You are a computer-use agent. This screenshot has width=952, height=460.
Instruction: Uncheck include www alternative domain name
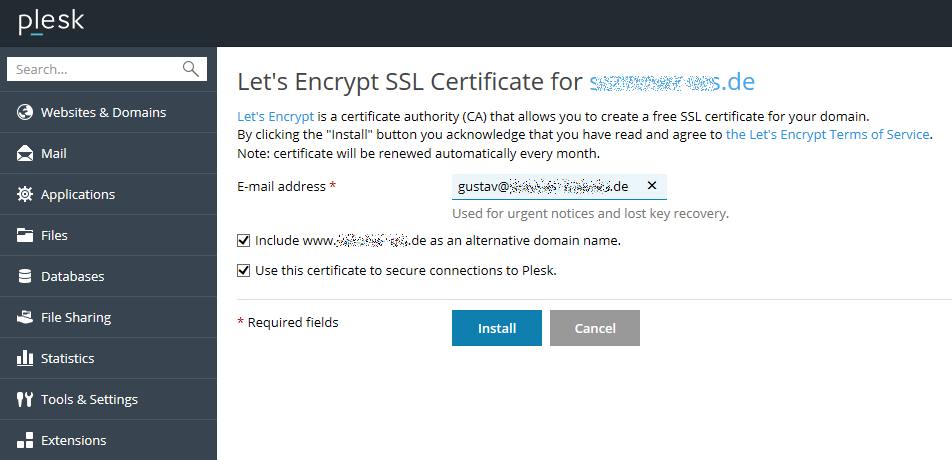[x=243, y=240]
